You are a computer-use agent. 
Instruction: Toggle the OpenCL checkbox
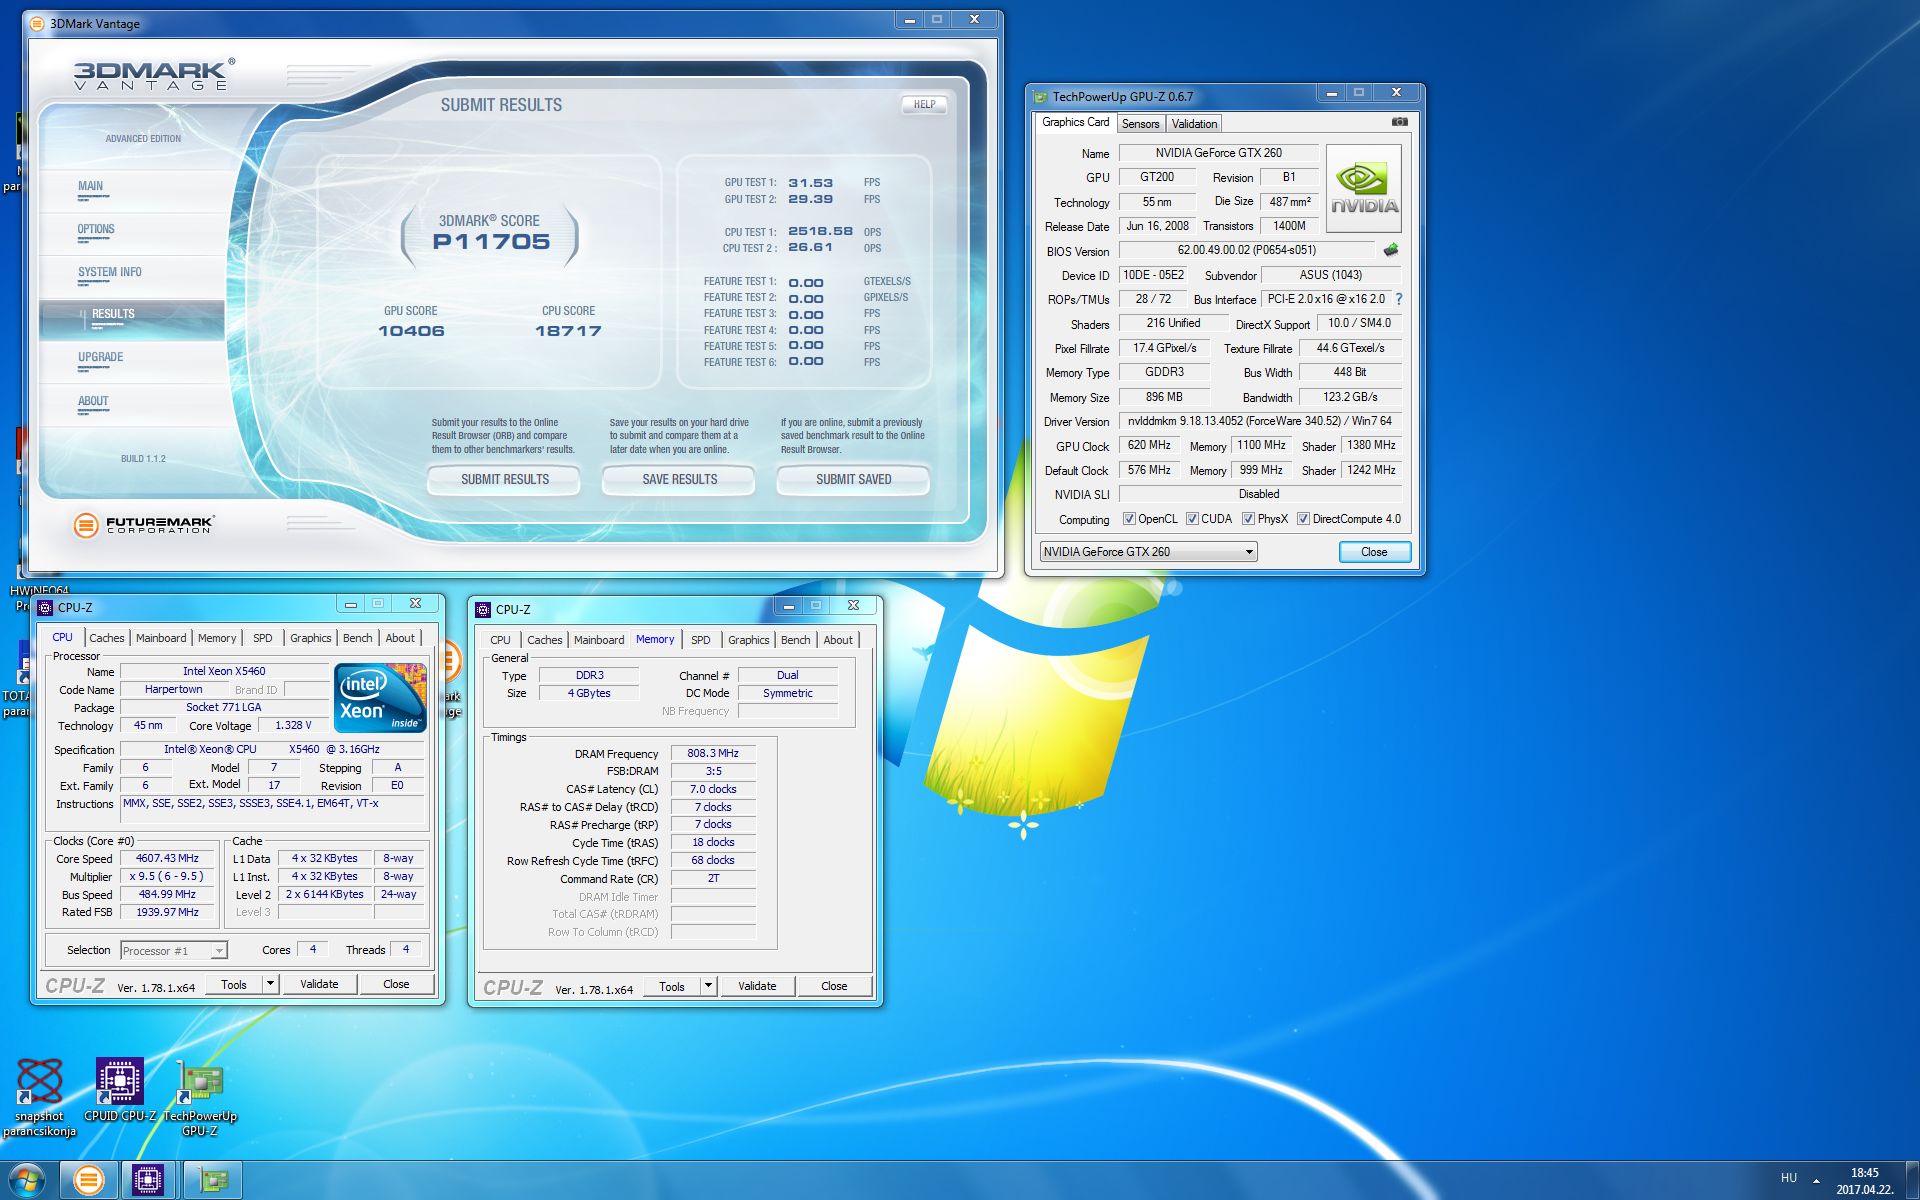(x=1129, y=519)
